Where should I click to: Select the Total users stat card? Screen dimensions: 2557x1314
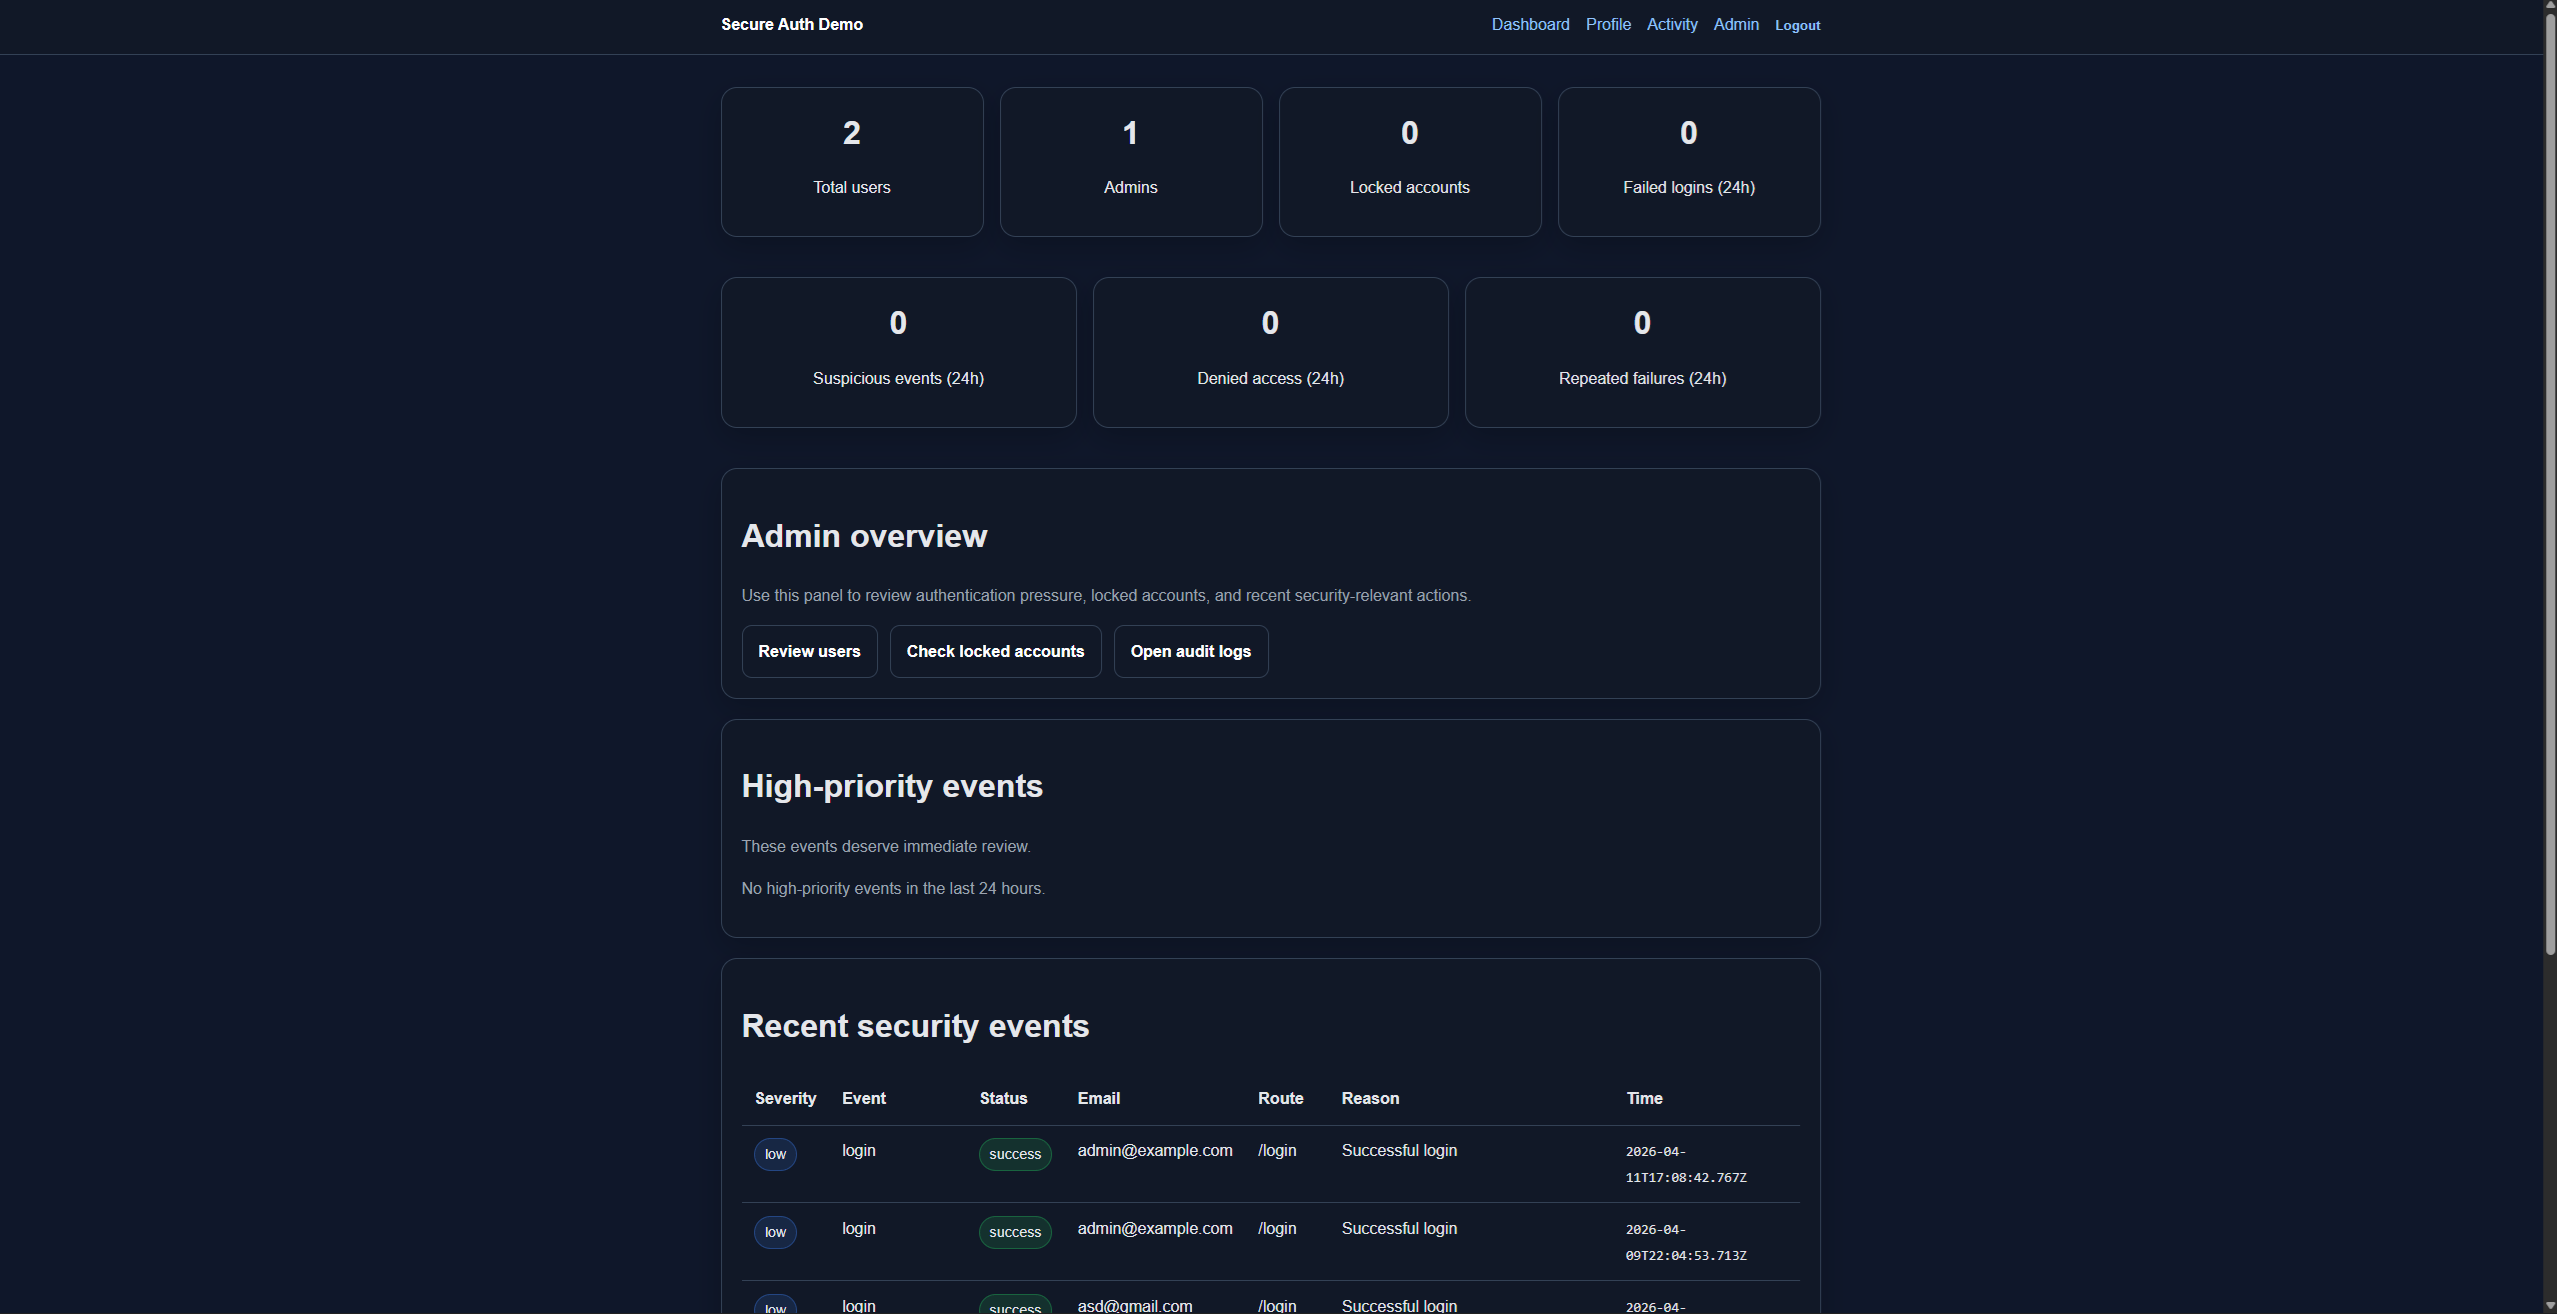pyautogui.click(x=851, y=161)
